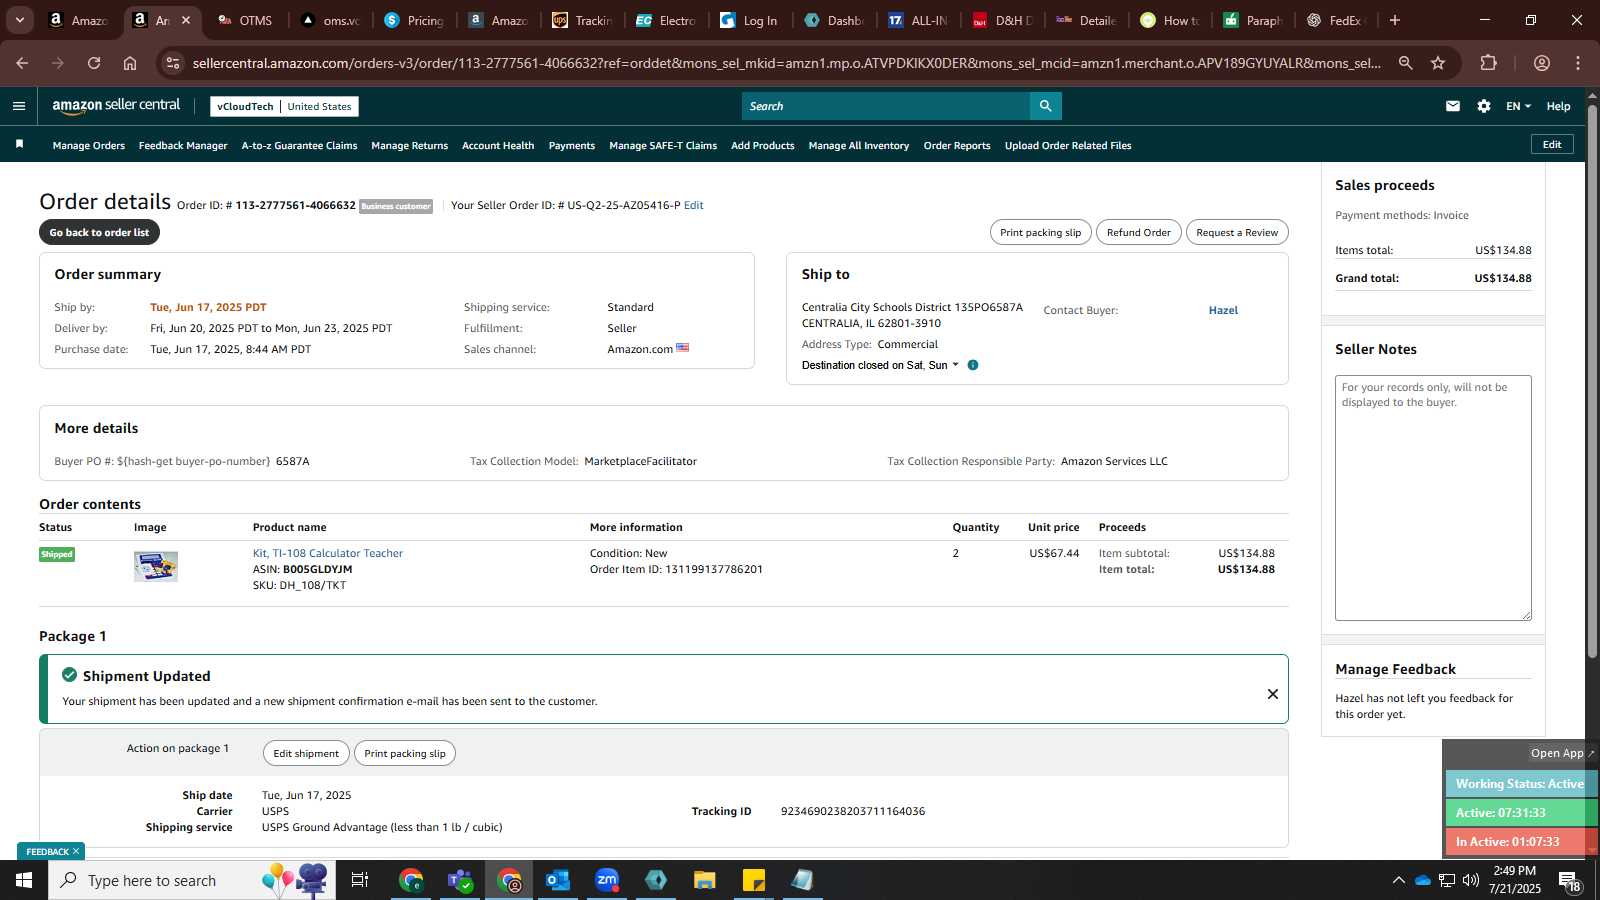Open Feedback Manager menu item
Screen dimensions: 1600x900
click(x=183, y=145)
